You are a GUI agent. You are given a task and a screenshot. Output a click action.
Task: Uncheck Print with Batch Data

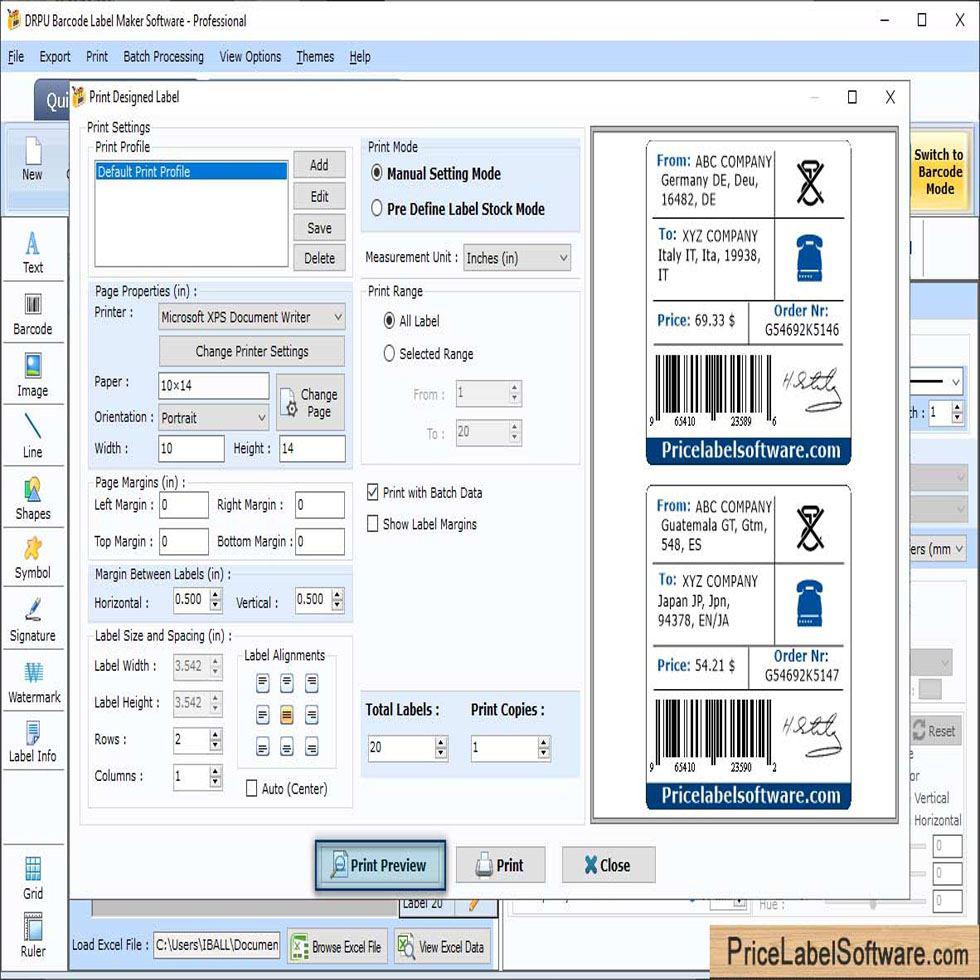373,493
